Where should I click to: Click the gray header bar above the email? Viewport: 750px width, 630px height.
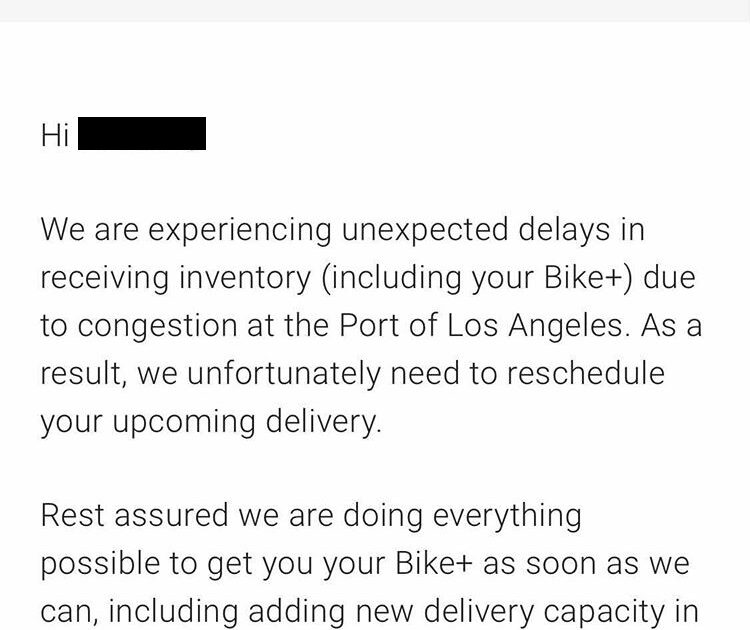[x=375, y=10]
